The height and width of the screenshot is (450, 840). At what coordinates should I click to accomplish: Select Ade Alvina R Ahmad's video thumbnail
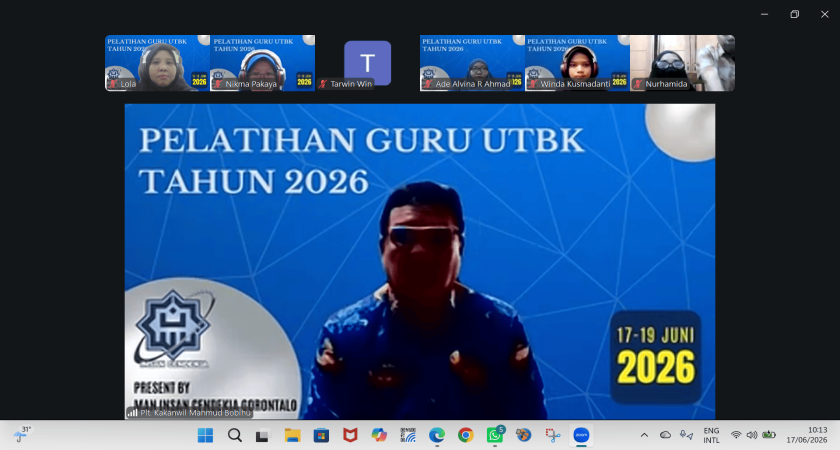tap(472, 63)
